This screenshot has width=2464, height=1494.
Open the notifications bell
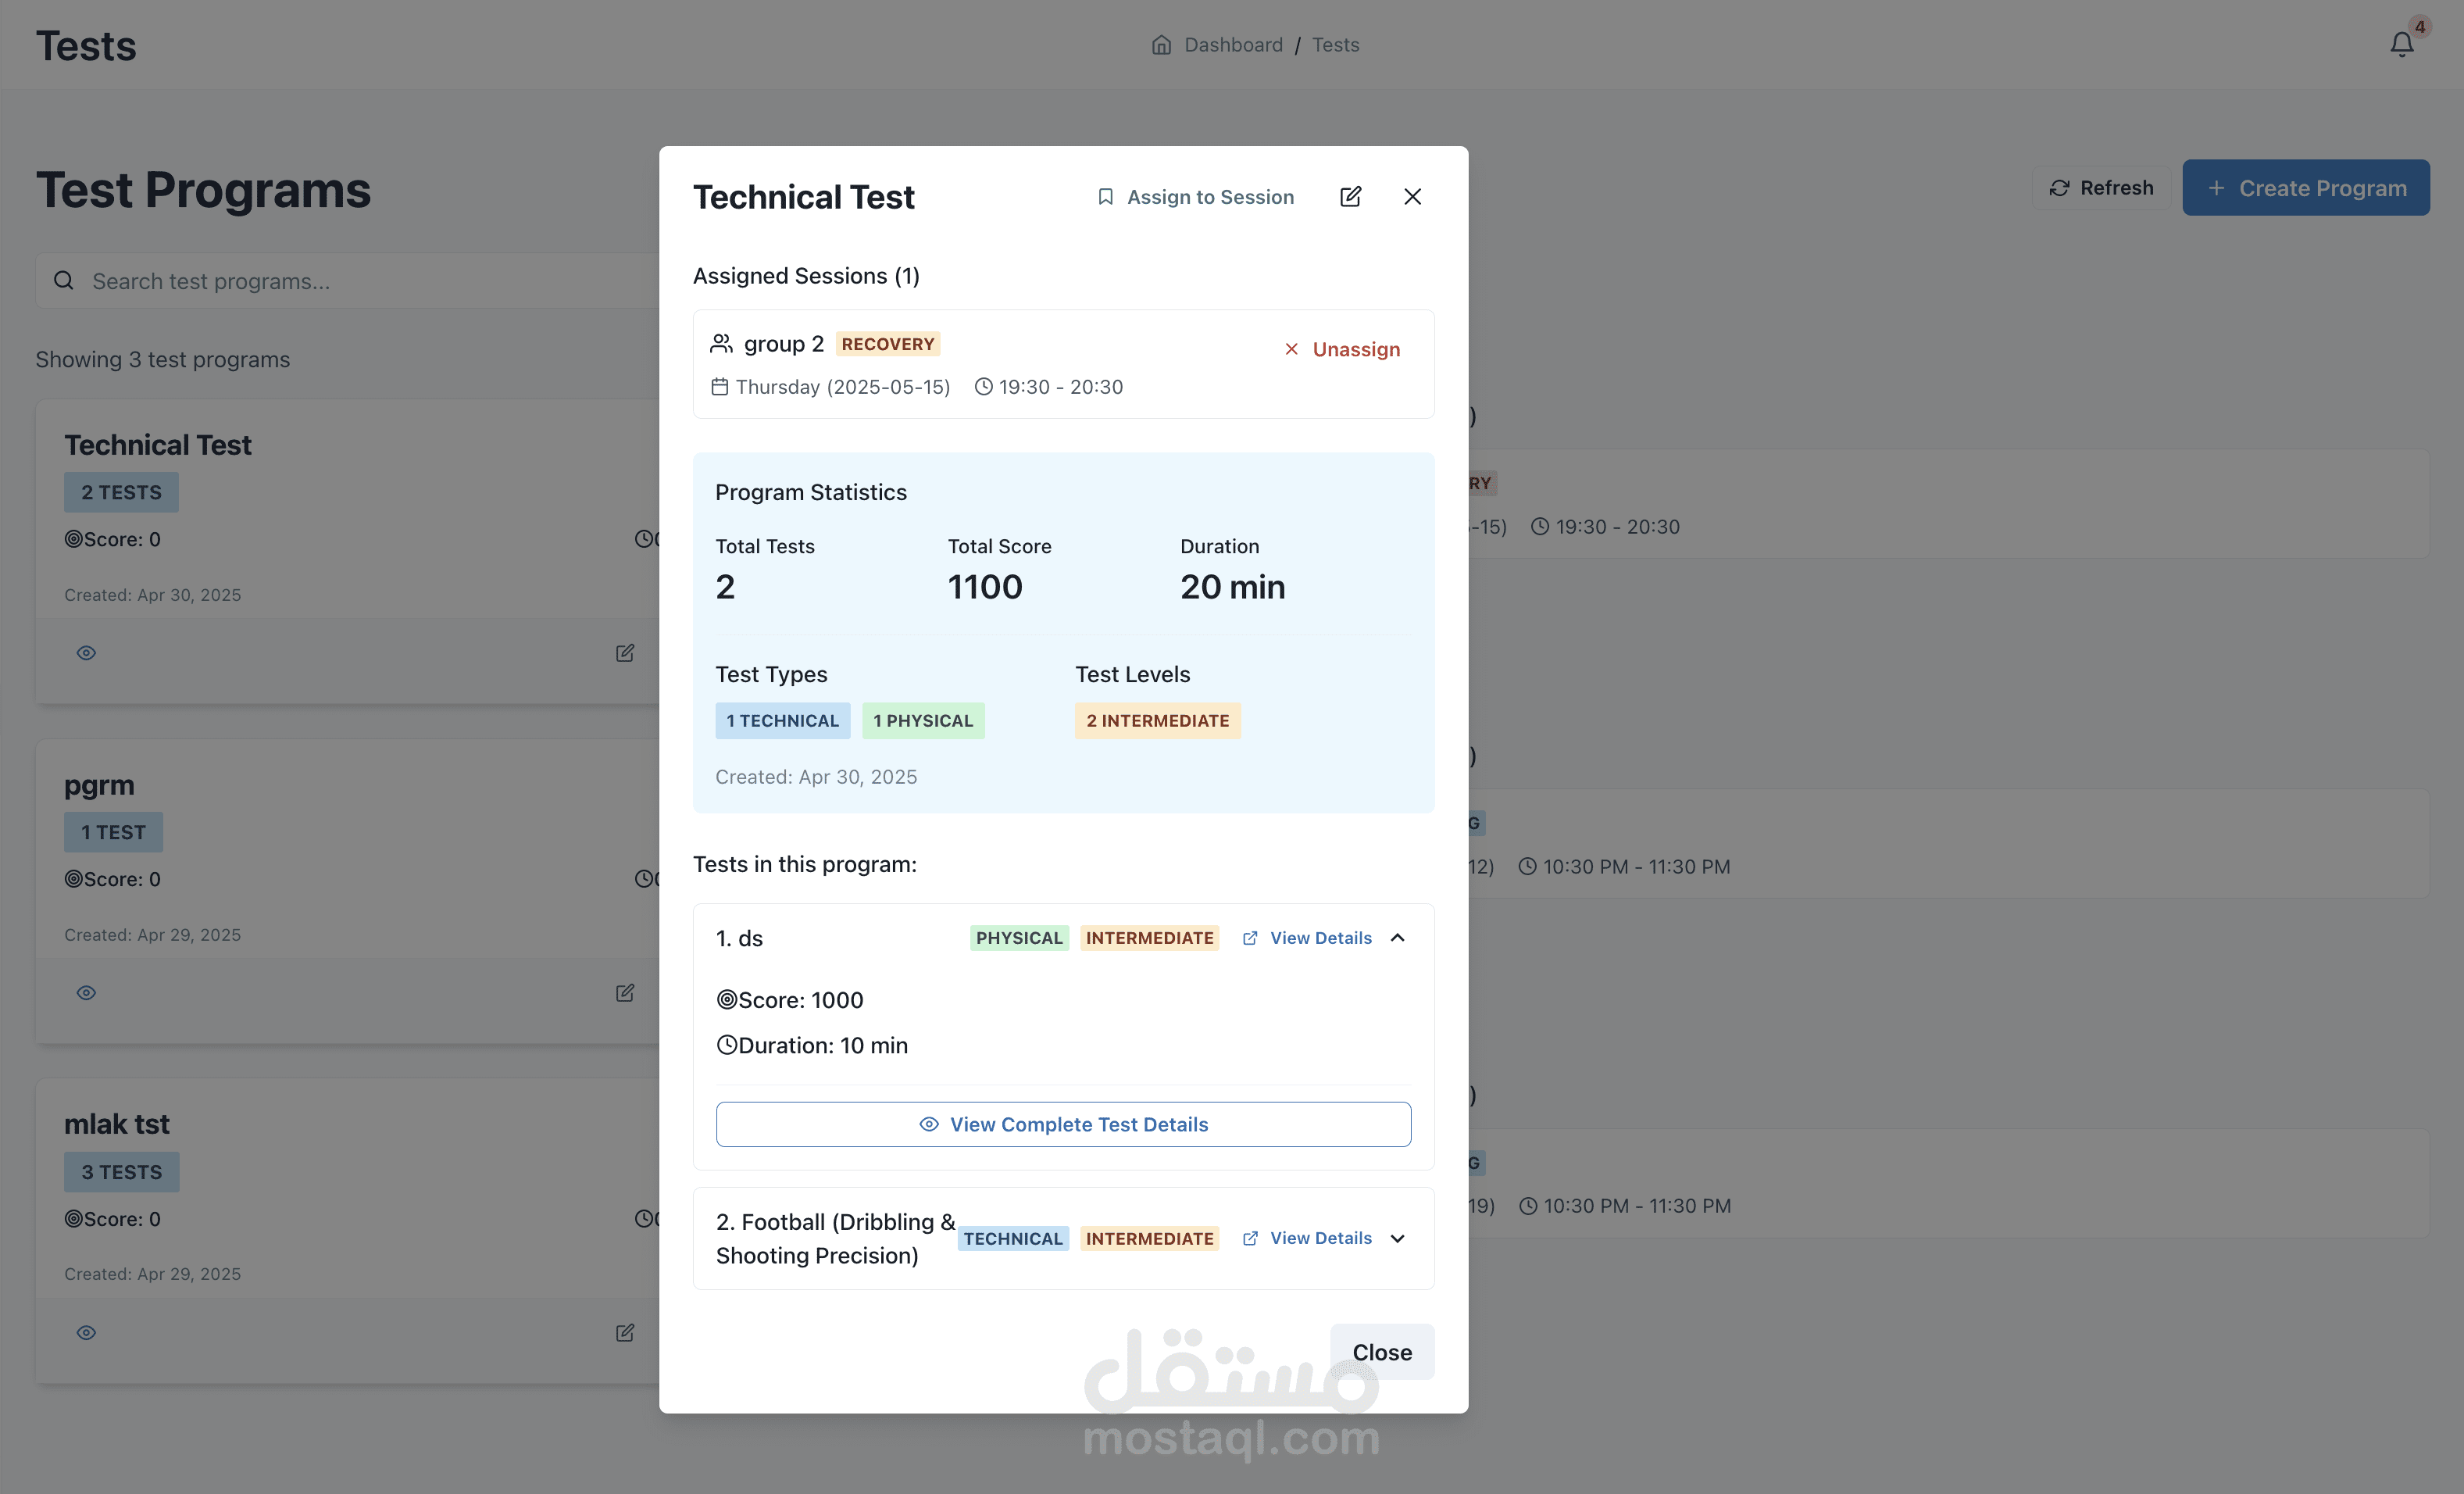pos(2401,45)
